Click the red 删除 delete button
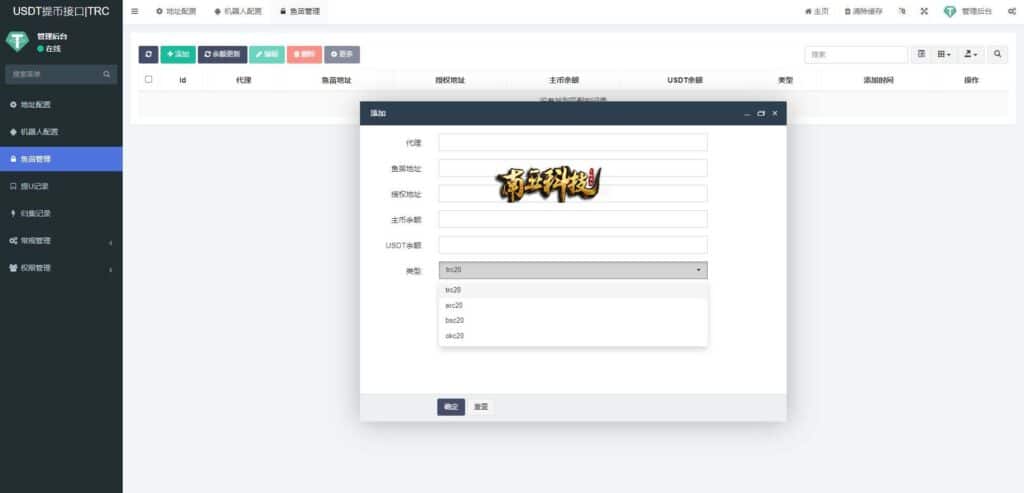The width and height of the screenshot is (1024, 493). 304,54
